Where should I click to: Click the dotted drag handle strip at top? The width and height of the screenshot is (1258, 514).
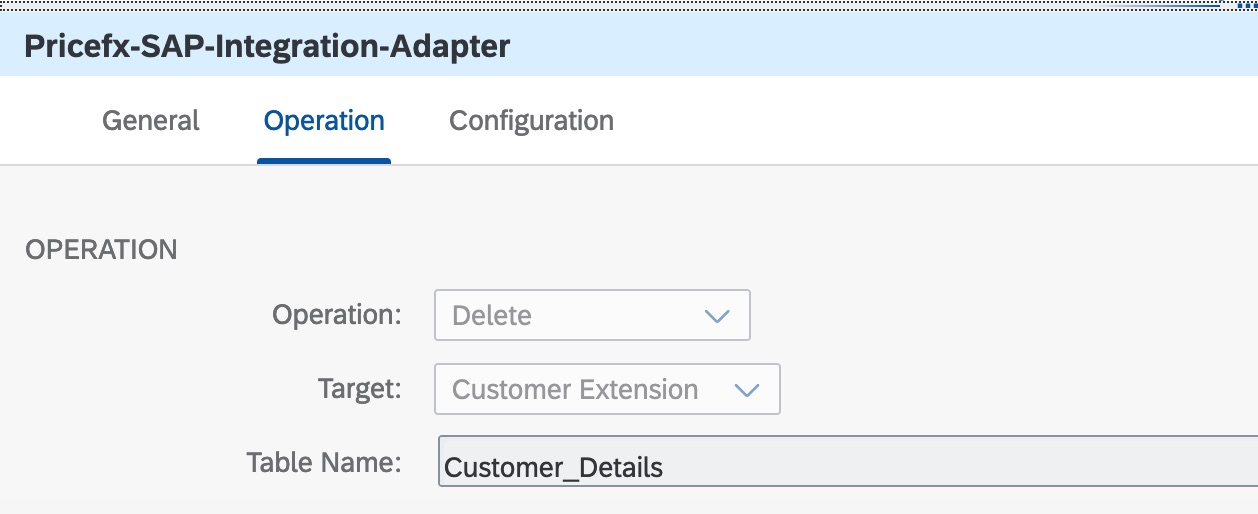pos(600,5)
